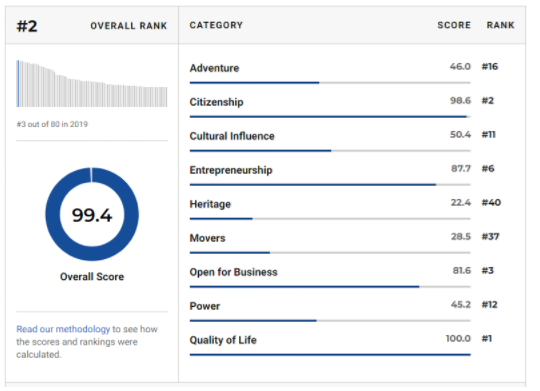Select the Adventure category label
This screenshot has height=391, width=540.
(214, 68)
